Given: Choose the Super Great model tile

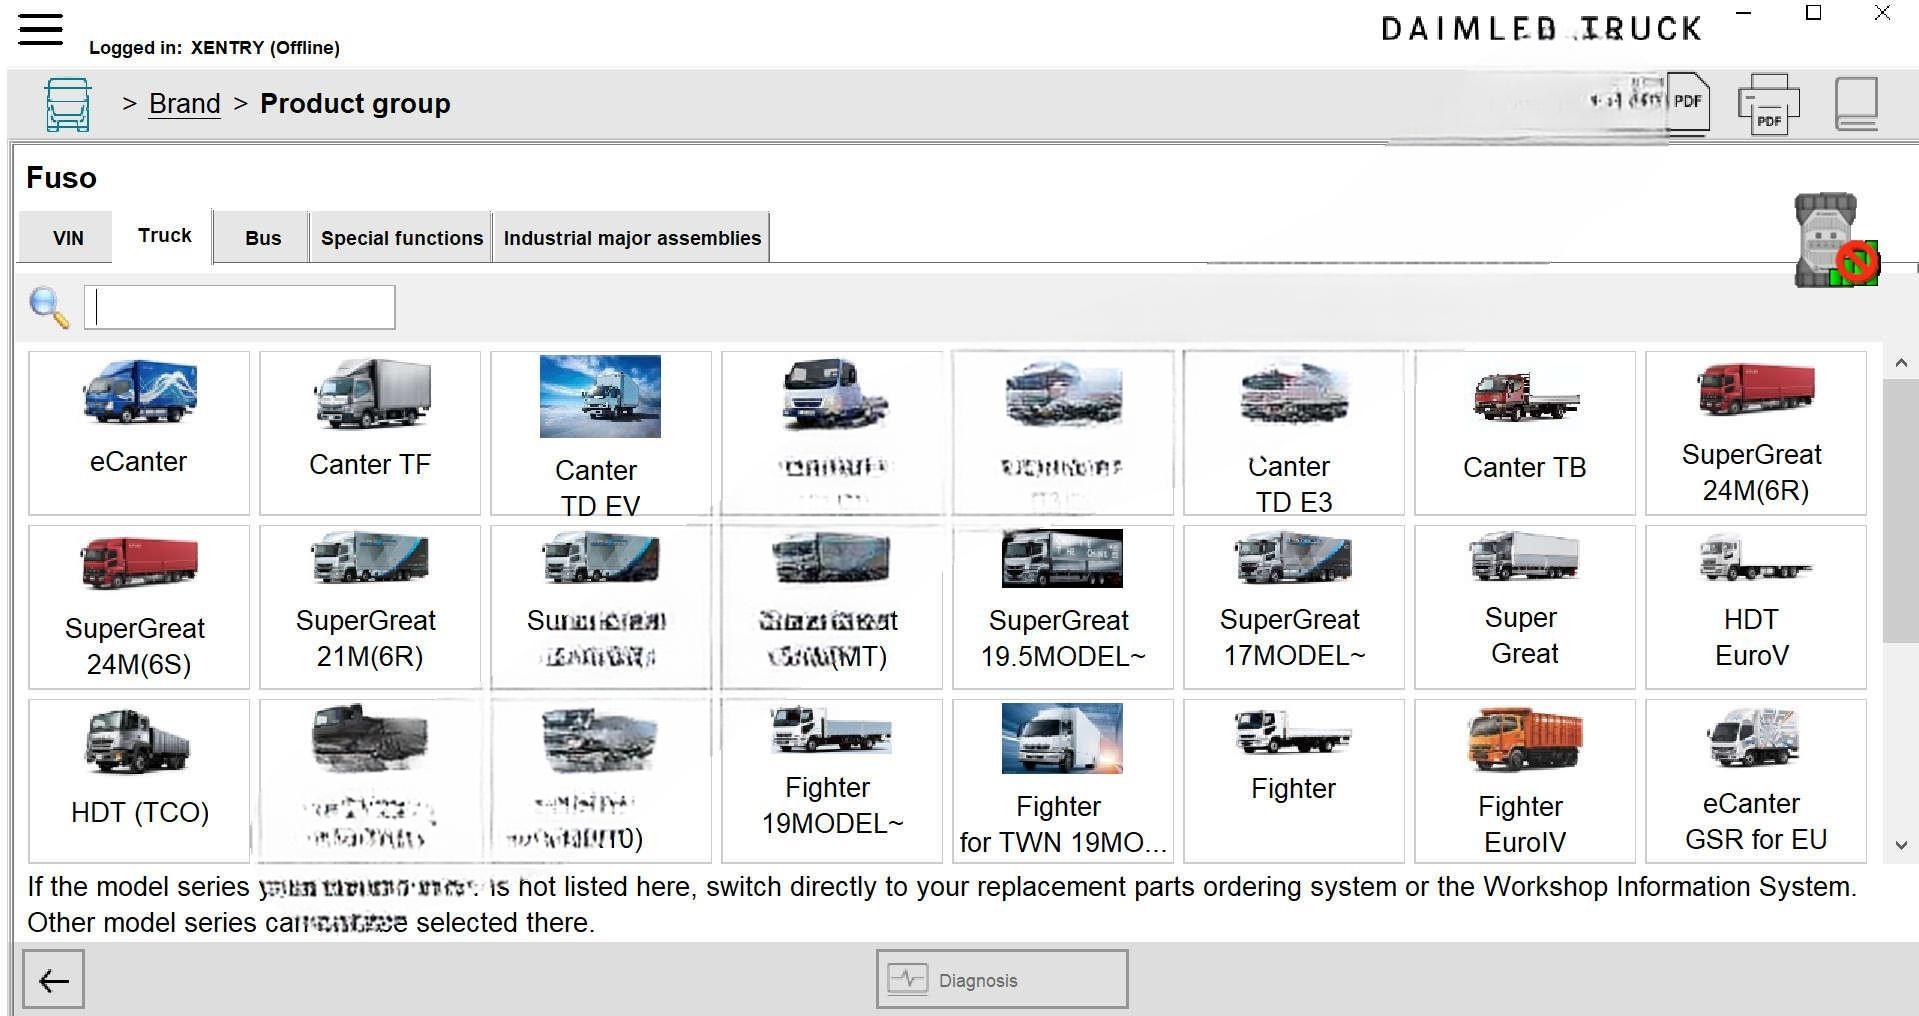Looking at the screenshot, I should (x=1525, y=607).
